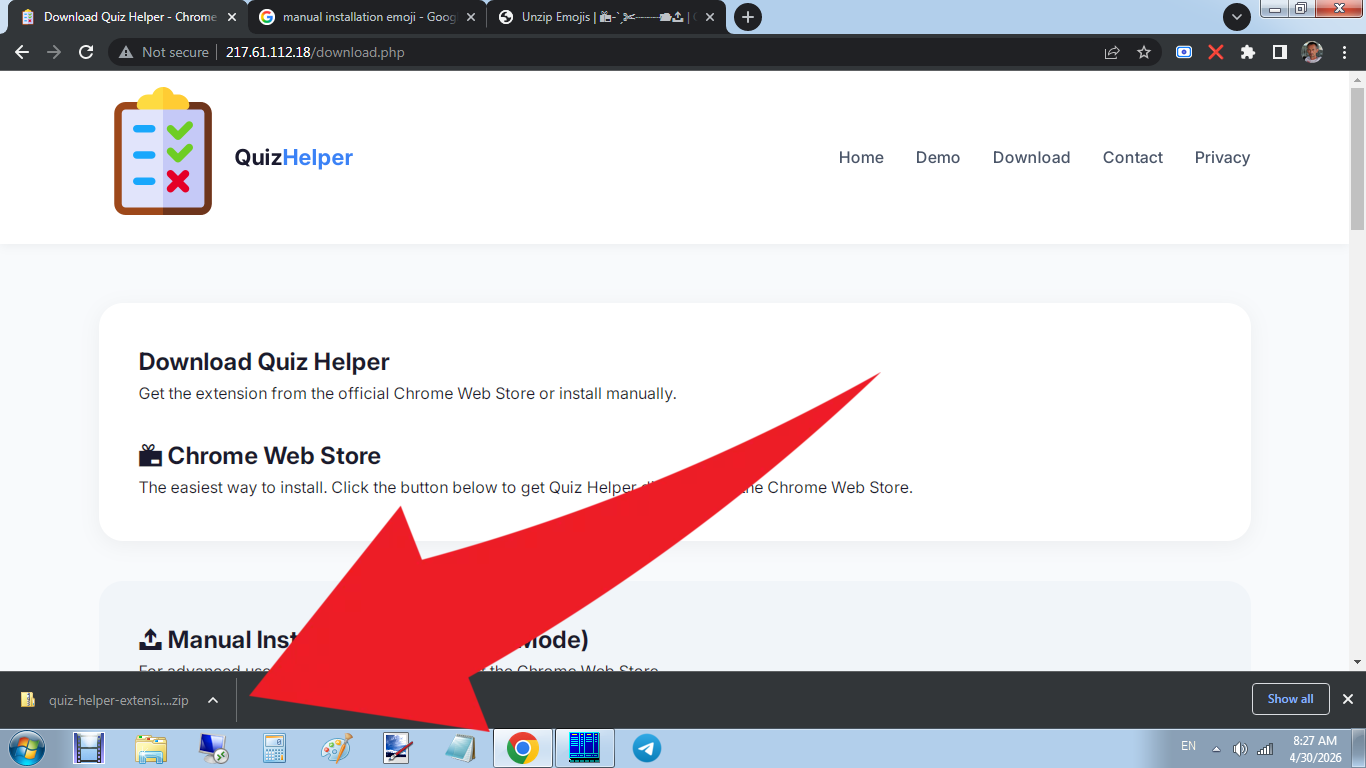
Task: Open the Home navigation link
Action: point(861,157)
